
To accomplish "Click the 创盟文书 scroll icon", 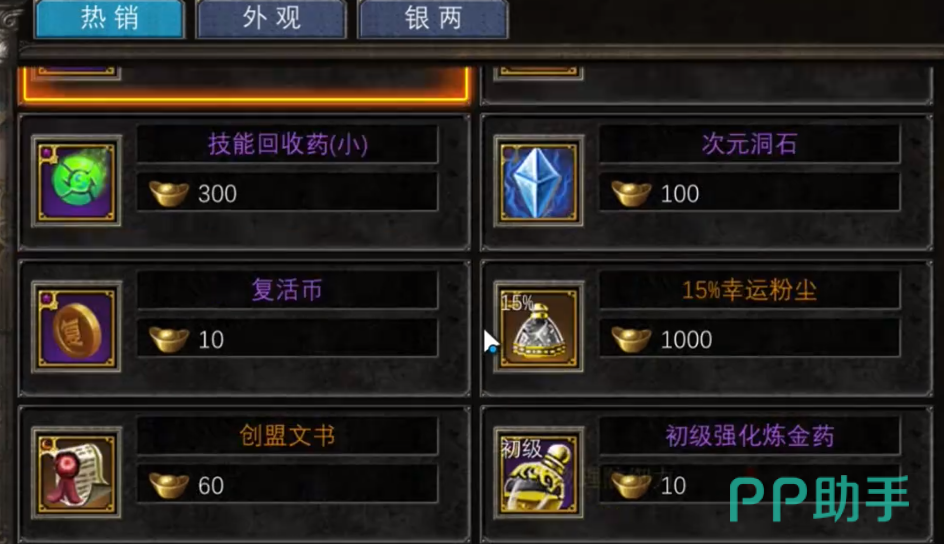I will [x=76, y=473].
